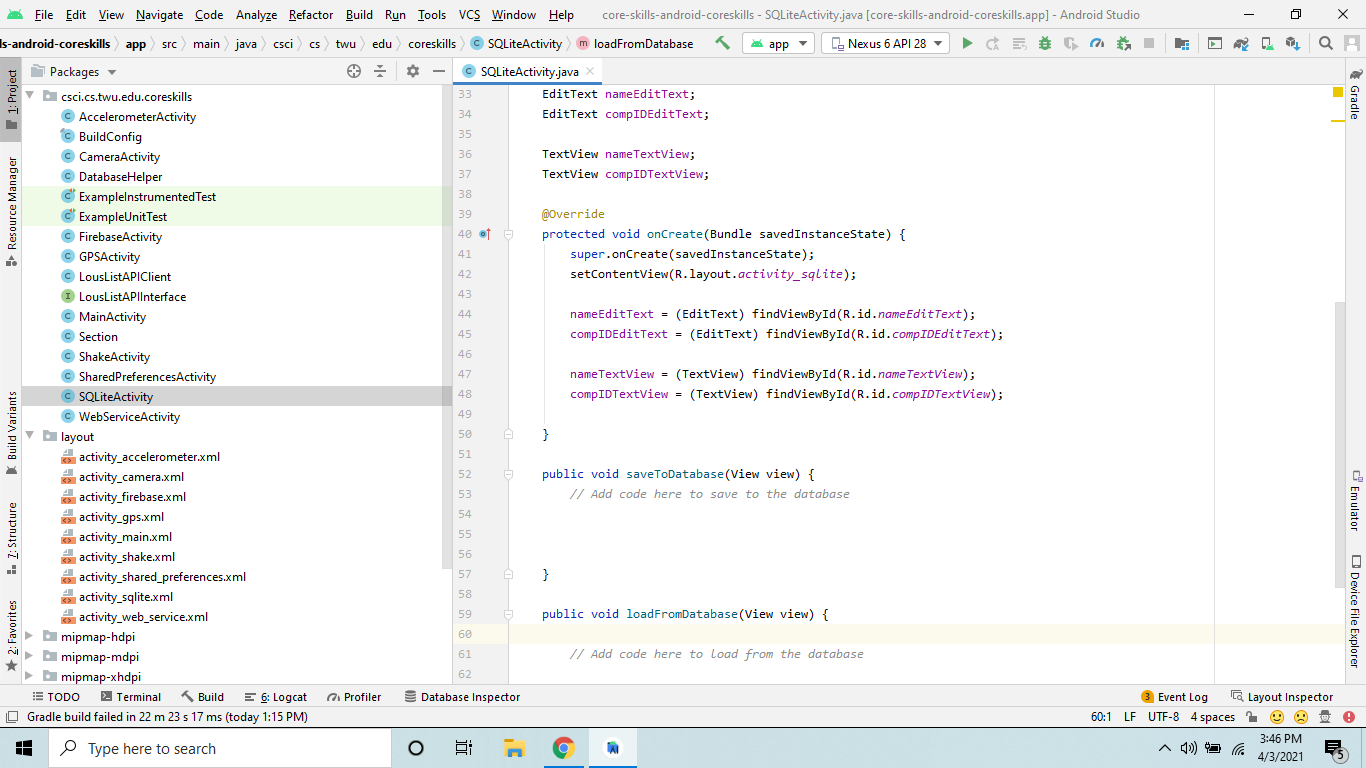The height and width of the screenshot is (768, 1366).
Task: Open the Nexus 6 API 28 device selector
Action: 884,43
